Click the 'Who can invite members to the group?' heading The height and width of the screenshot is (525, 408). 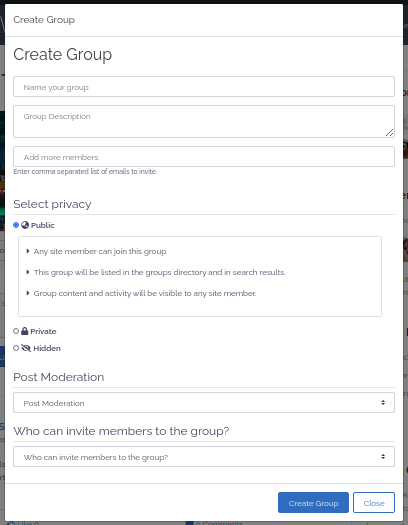pyautogui.click(x=121, y=431)
